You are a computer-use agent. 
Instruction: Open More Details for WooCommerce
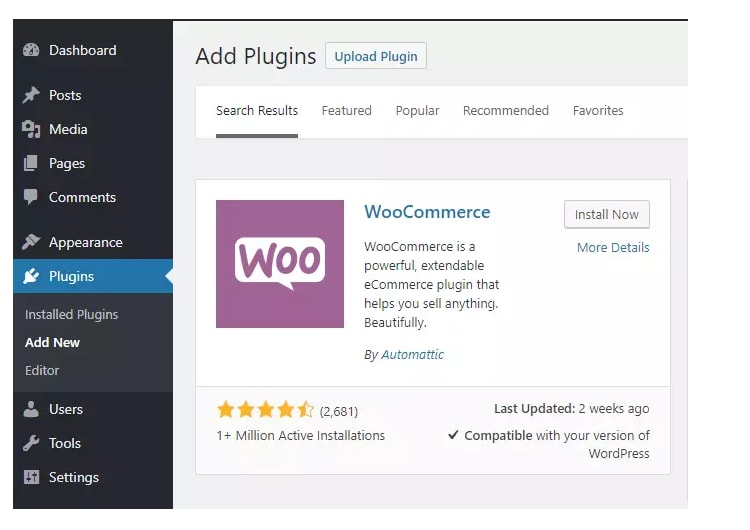(x=613, y=247)
